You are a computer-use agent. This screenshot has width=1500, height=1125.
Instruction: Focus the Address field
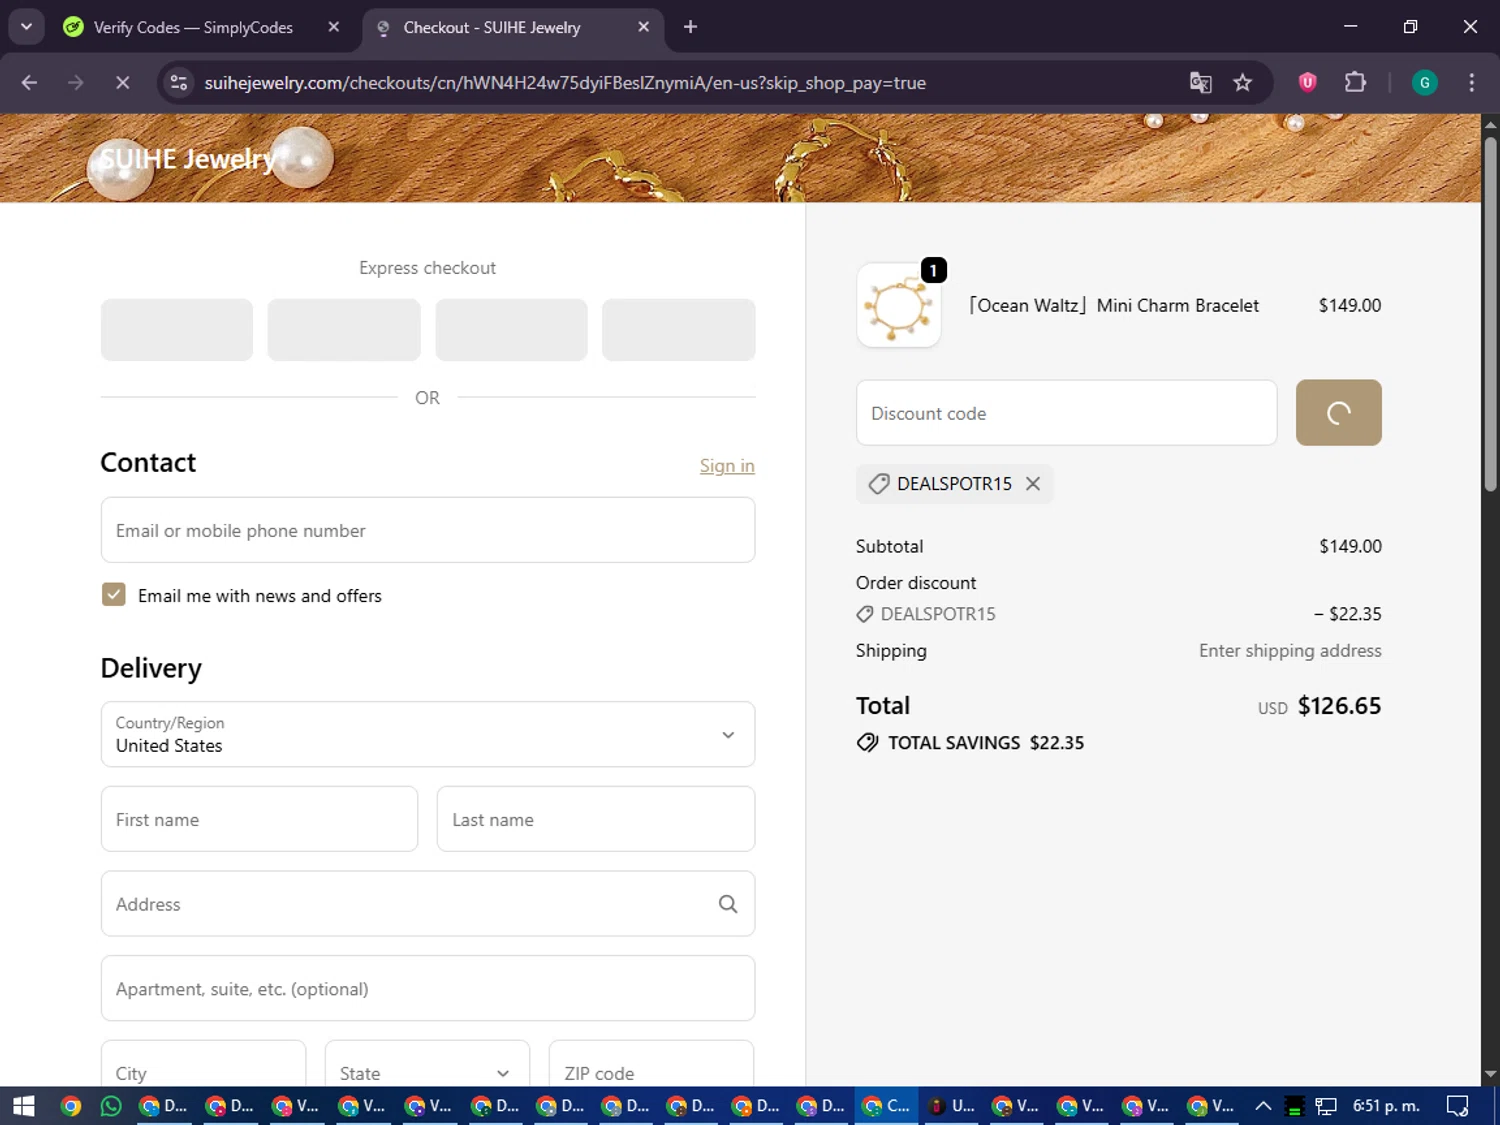[x=428, y=904]
